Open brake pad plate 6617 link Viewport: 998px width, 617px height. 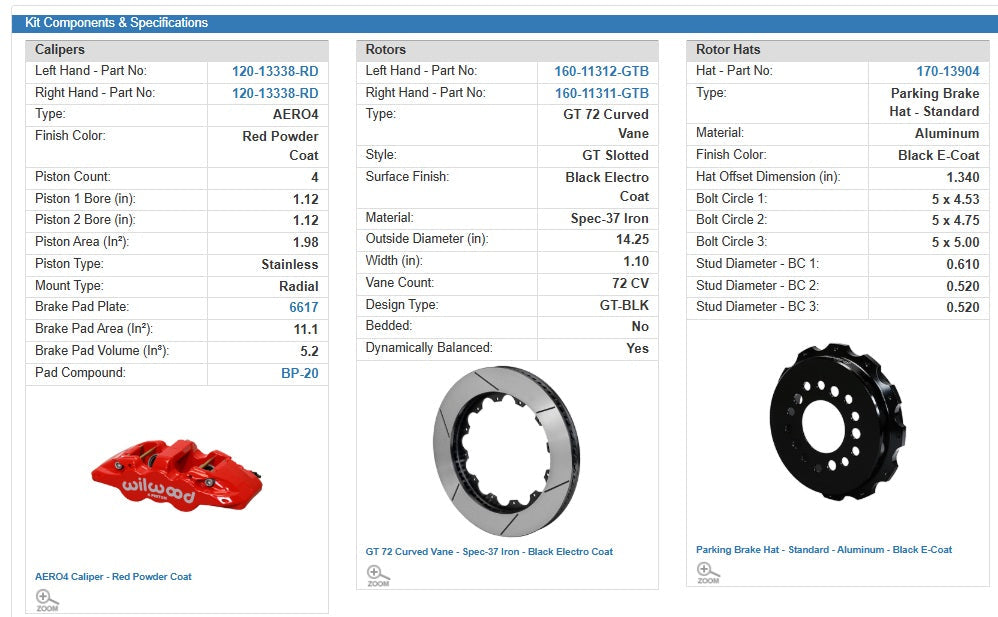click(x=303, y=307)
